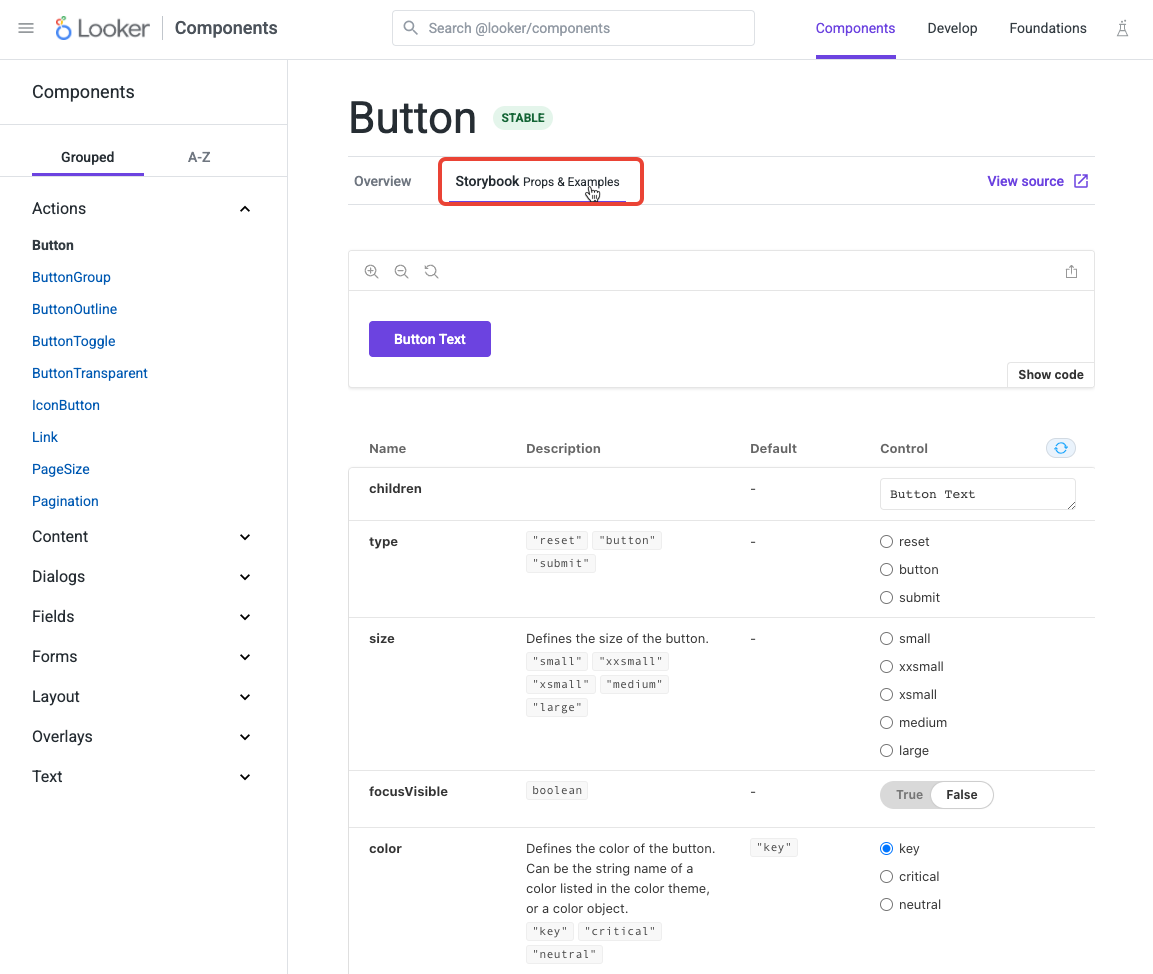
Task: Switch to A-Z component listing tab
Action: (x=199, y=157)
